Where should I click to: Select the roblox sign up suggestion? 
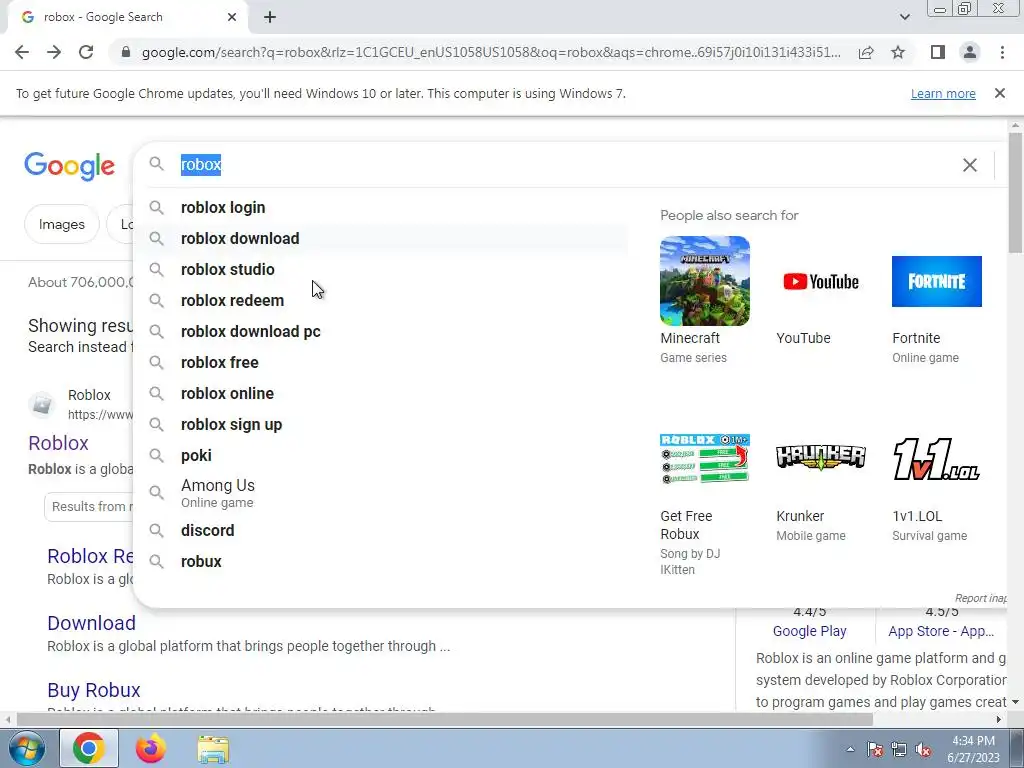[x=381, y=424]
